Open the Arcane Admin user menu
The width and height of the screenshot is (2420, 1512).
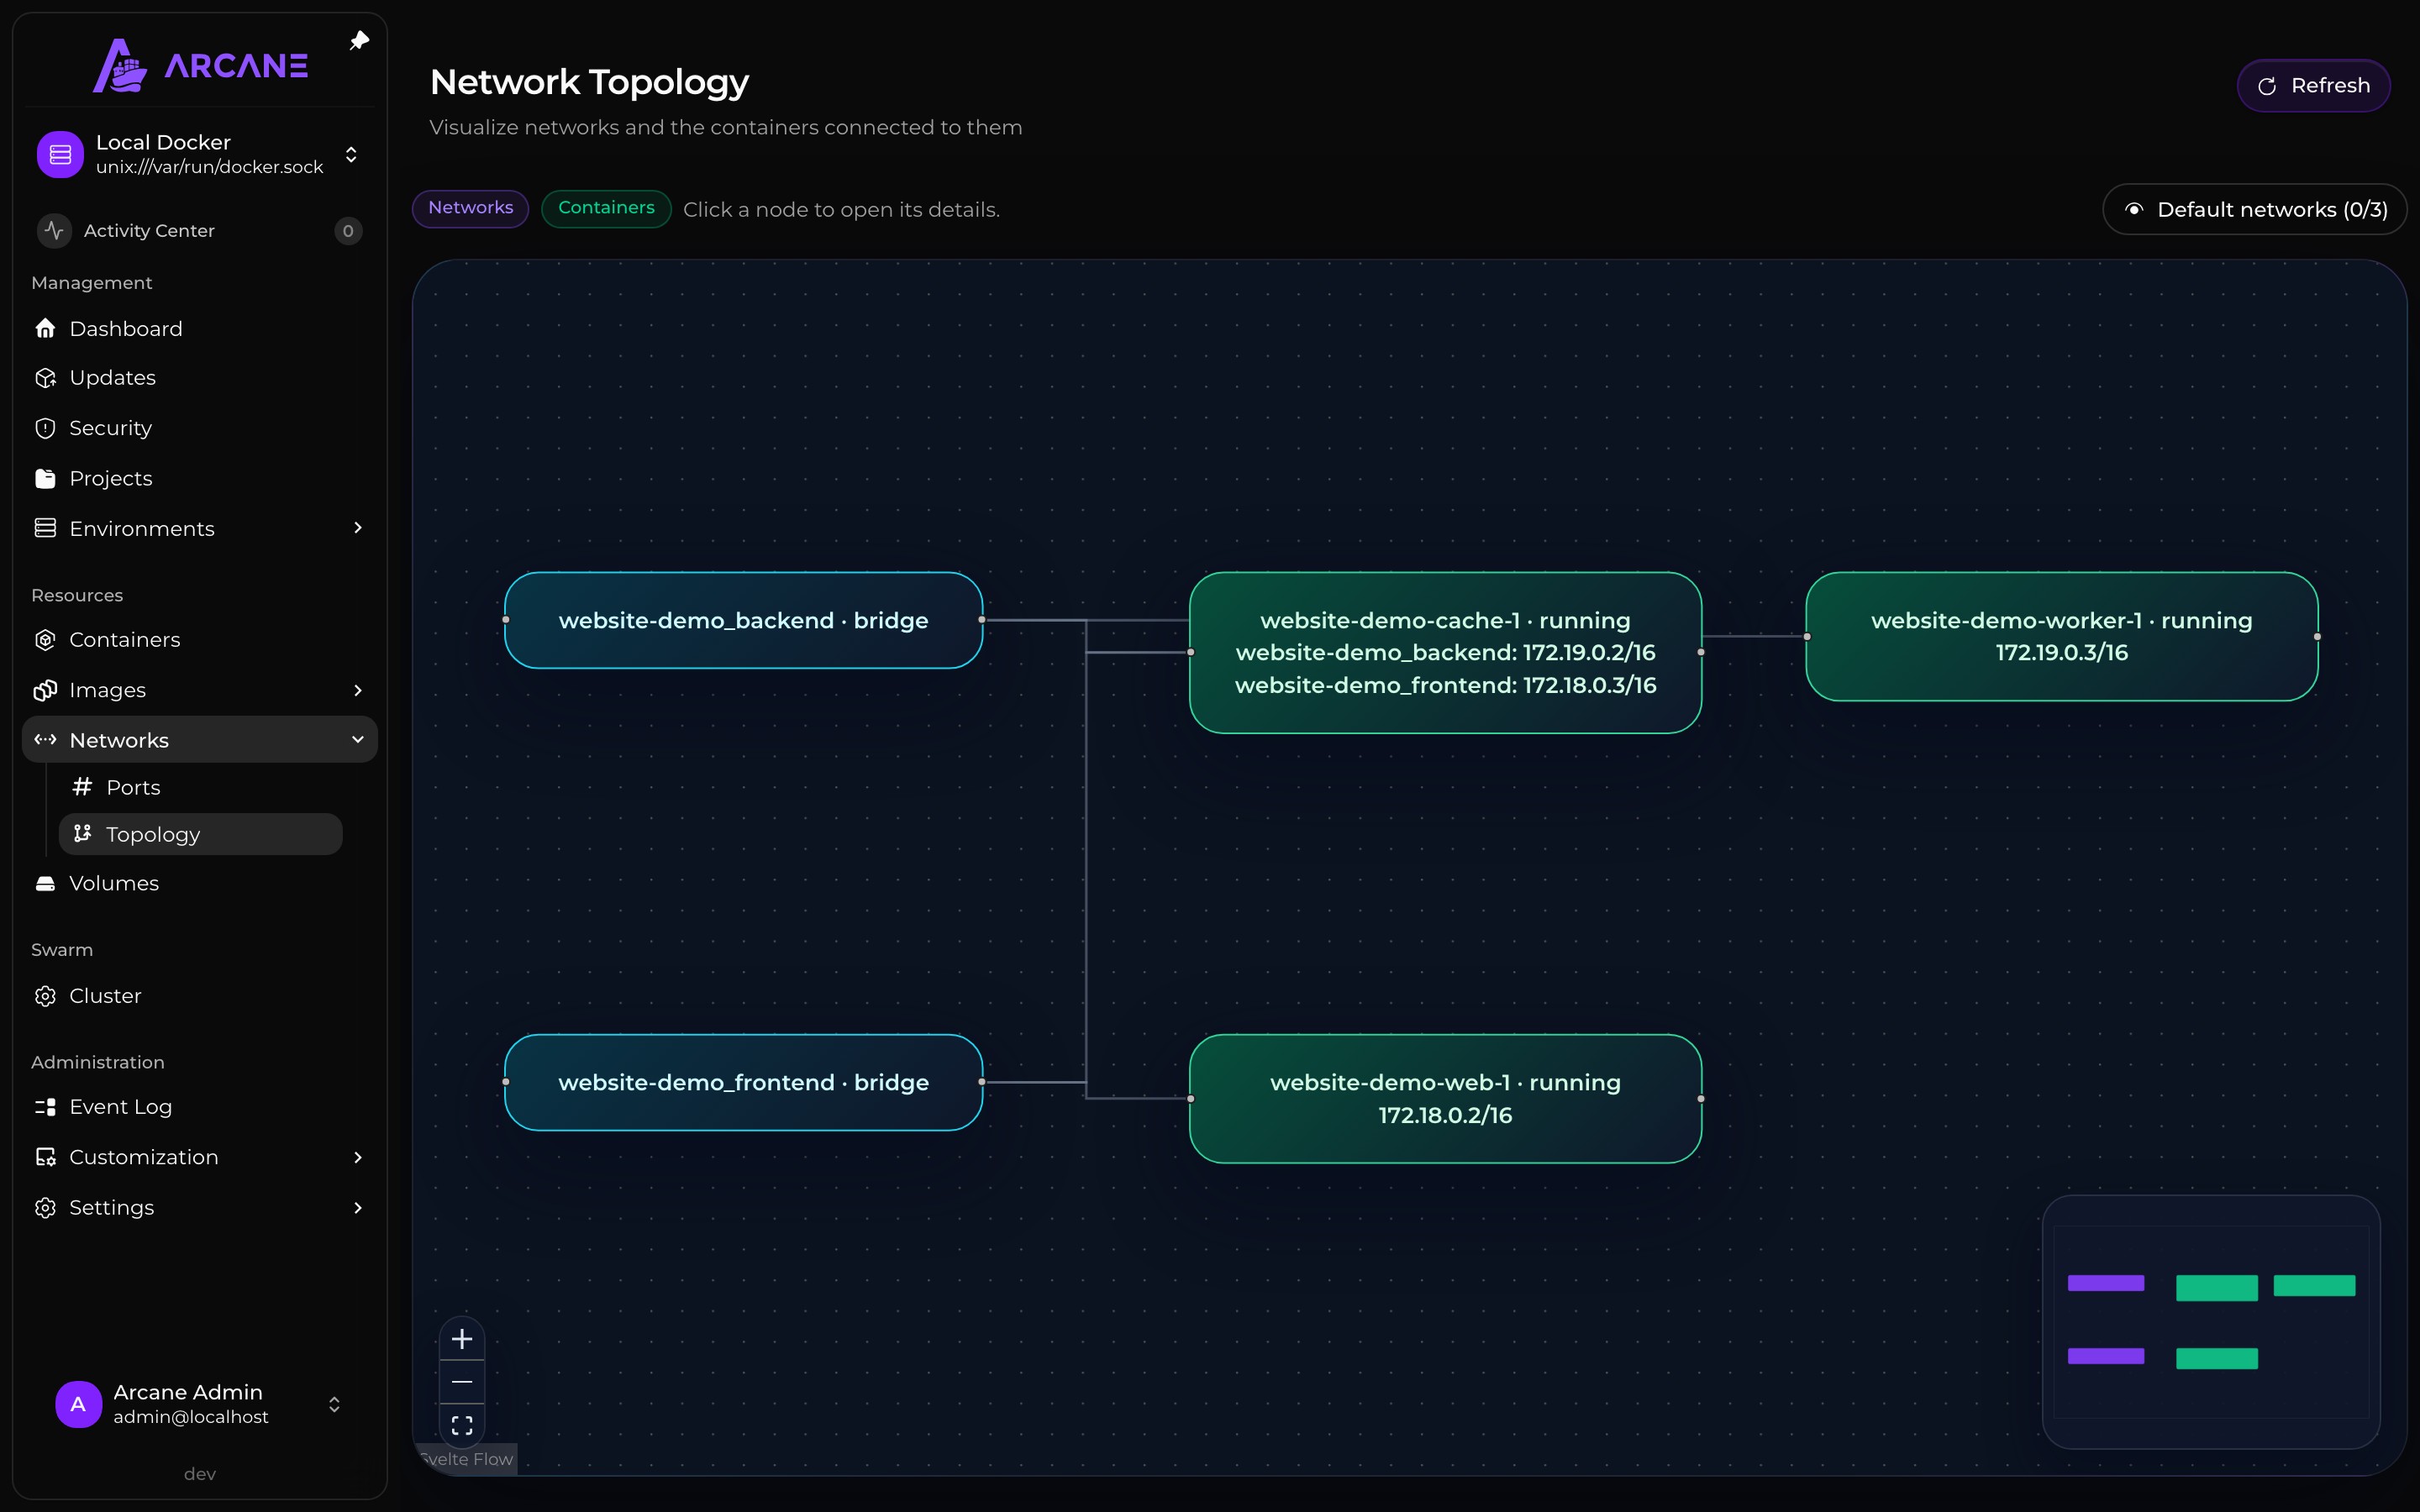(x=200, y=1404)
